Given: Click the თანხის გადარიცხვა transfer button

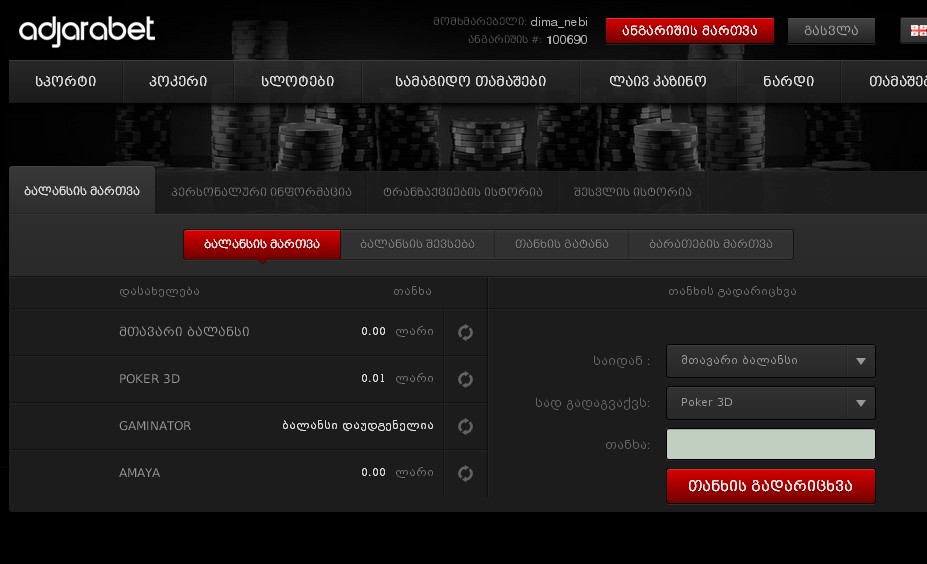Looking at the screenshot, I should (x=770, y=486).
